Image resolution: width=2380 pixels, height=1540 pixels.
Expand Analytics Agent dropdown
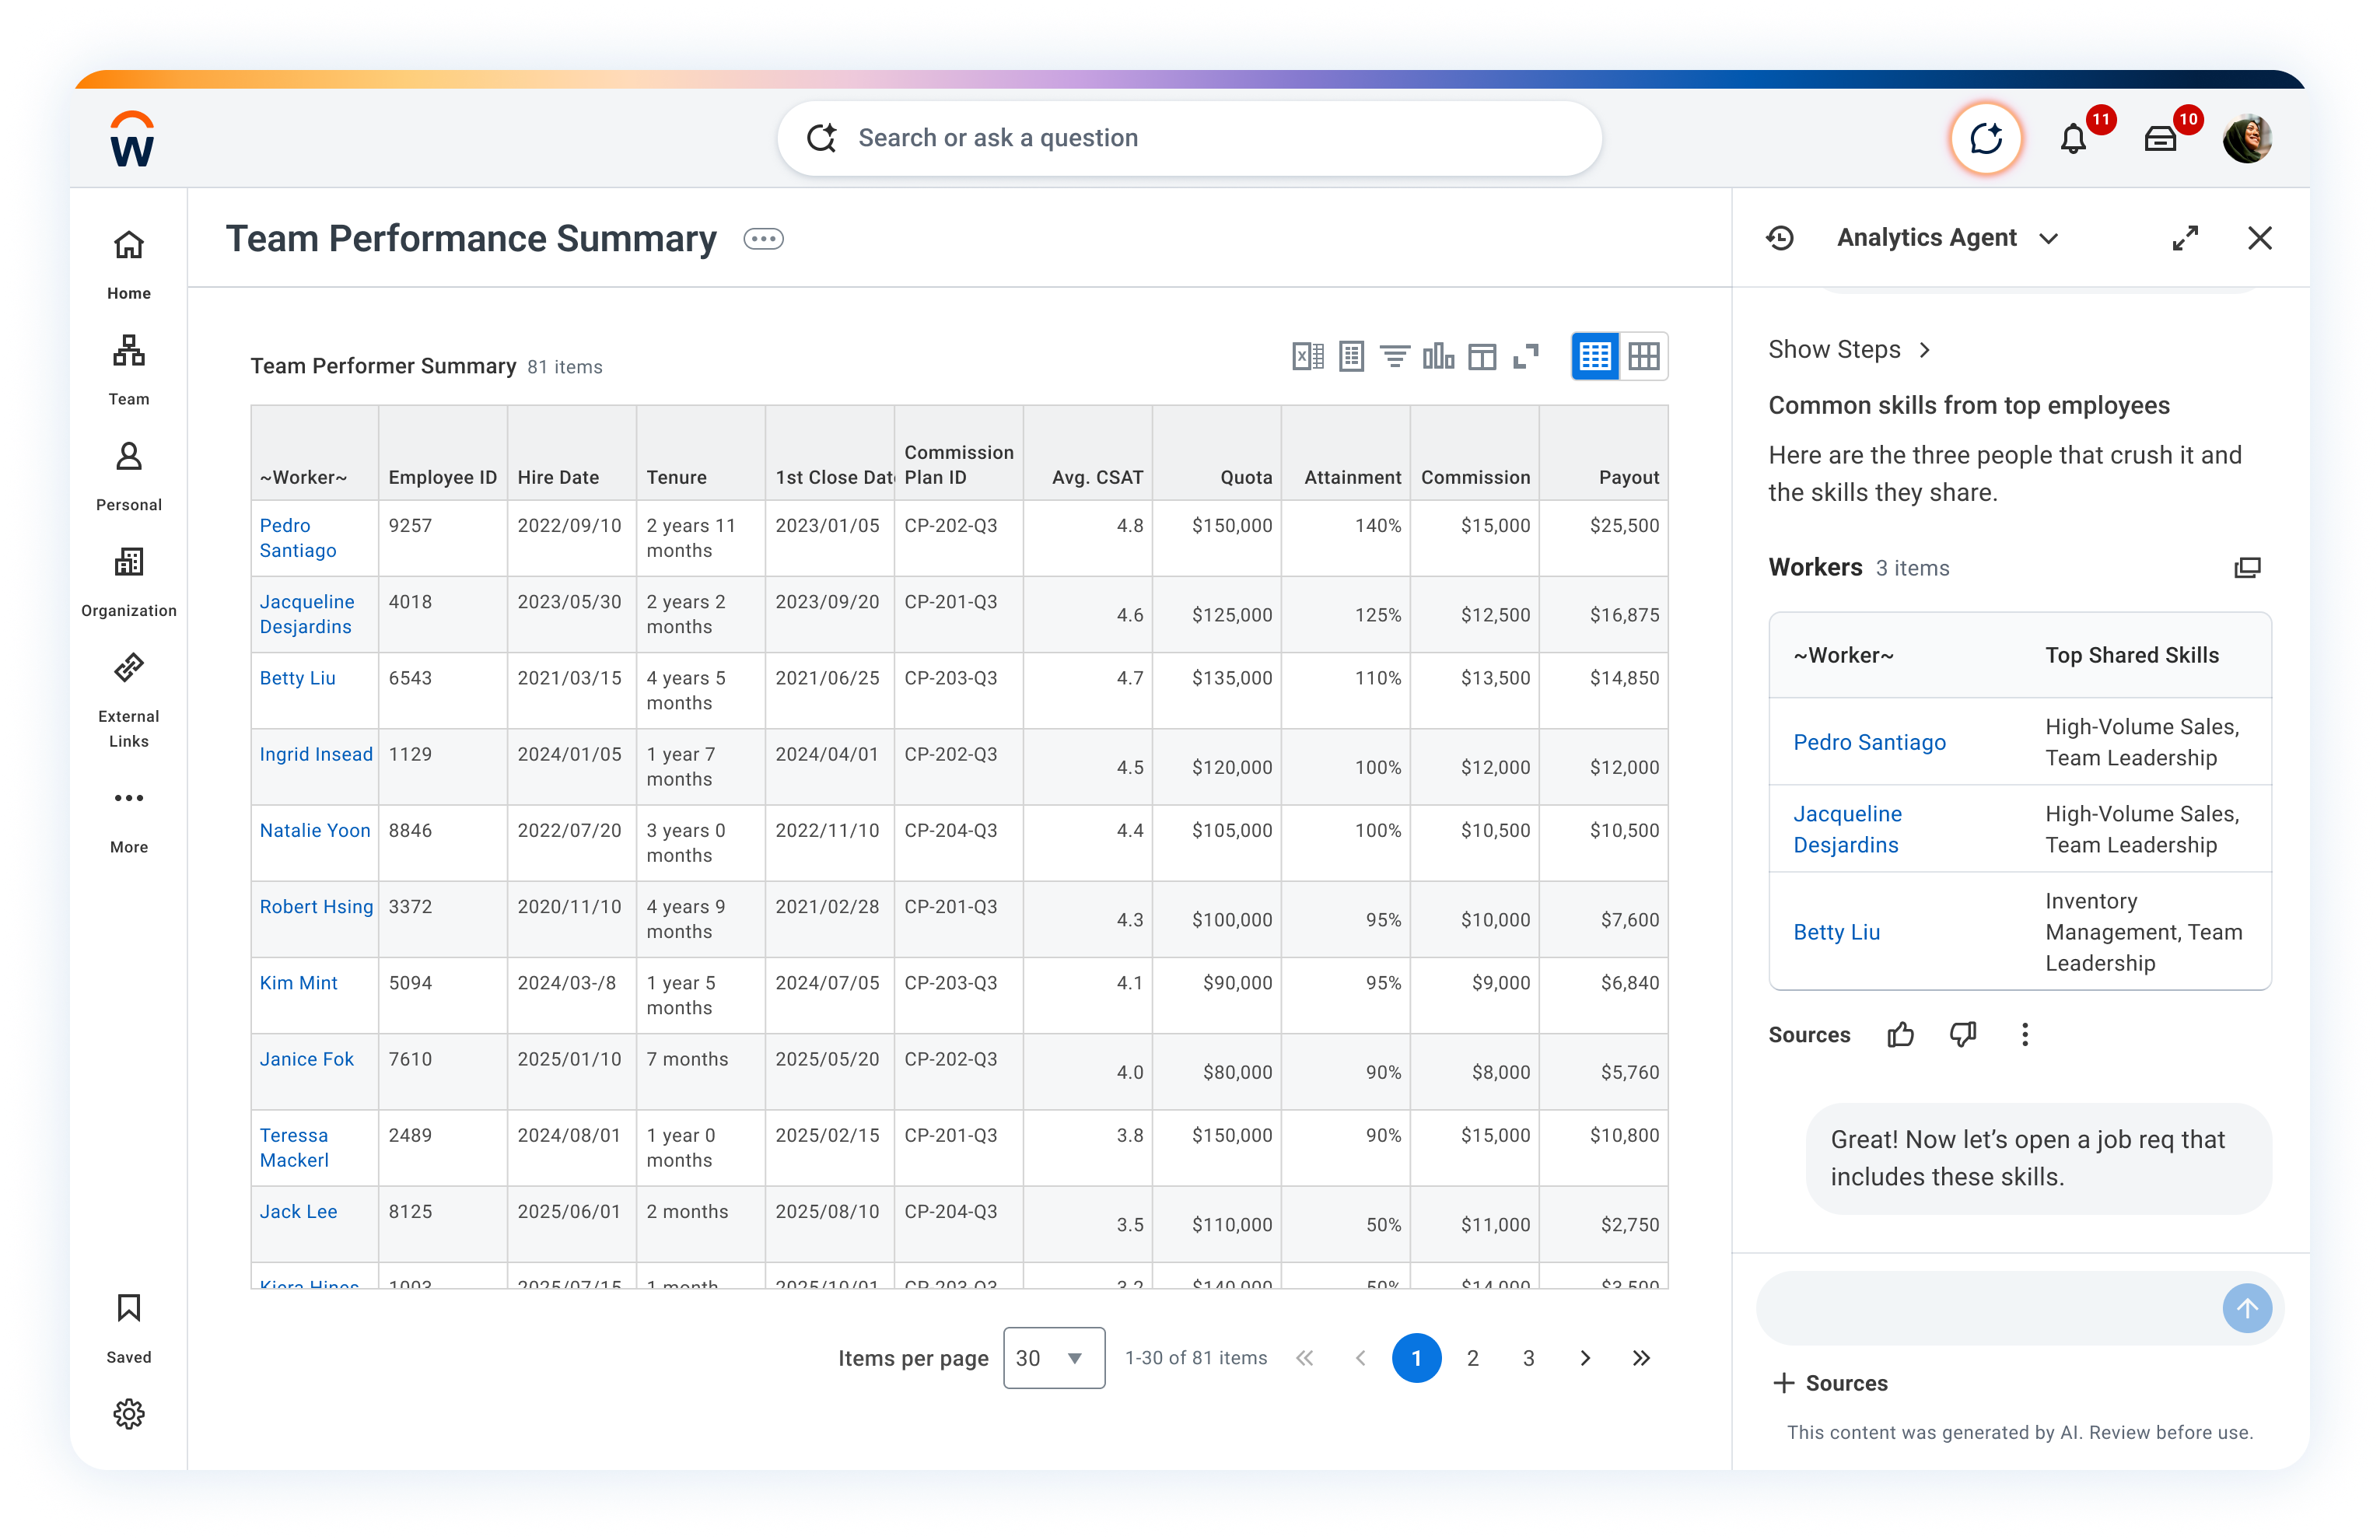tap(2049, 238)
